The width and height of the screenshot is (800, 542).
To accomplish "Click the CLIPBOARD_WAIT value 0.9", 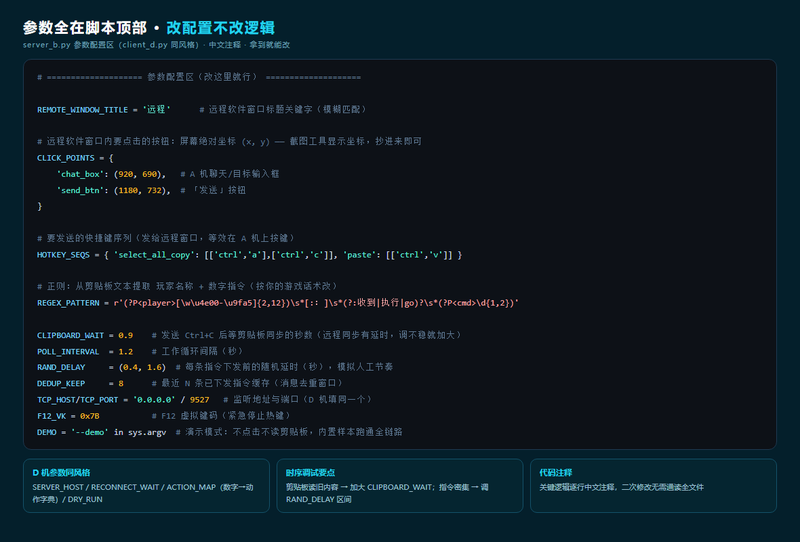I will click(126, 335).
